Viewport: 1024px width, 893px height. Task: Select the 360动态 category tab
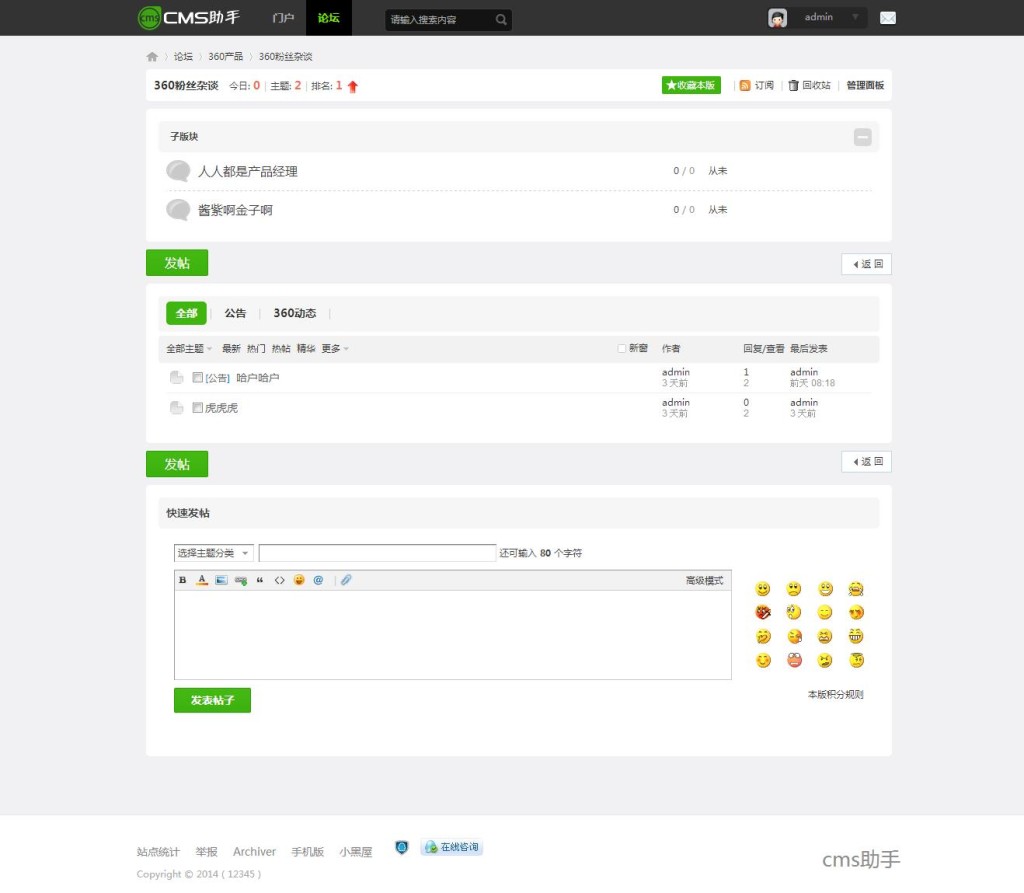coord(295,314)
